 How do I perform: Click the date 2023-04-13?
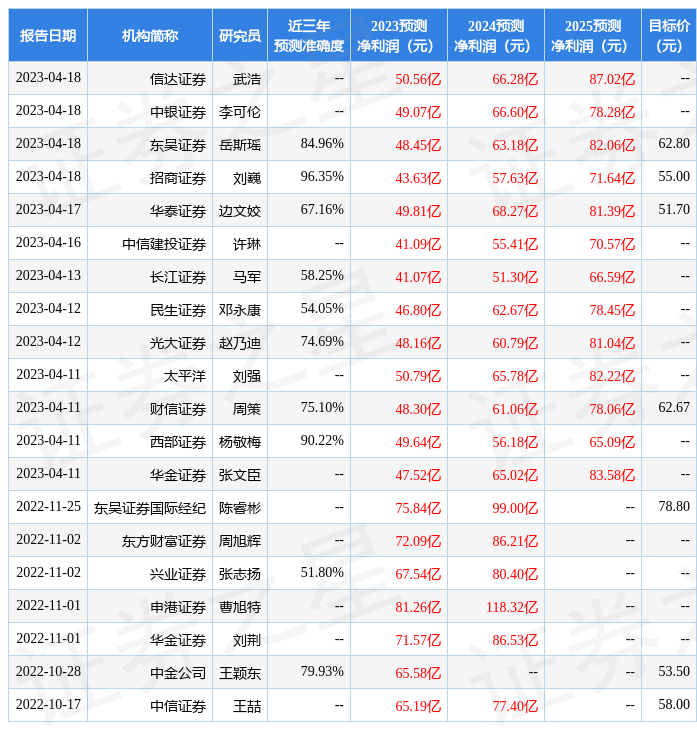48,276
